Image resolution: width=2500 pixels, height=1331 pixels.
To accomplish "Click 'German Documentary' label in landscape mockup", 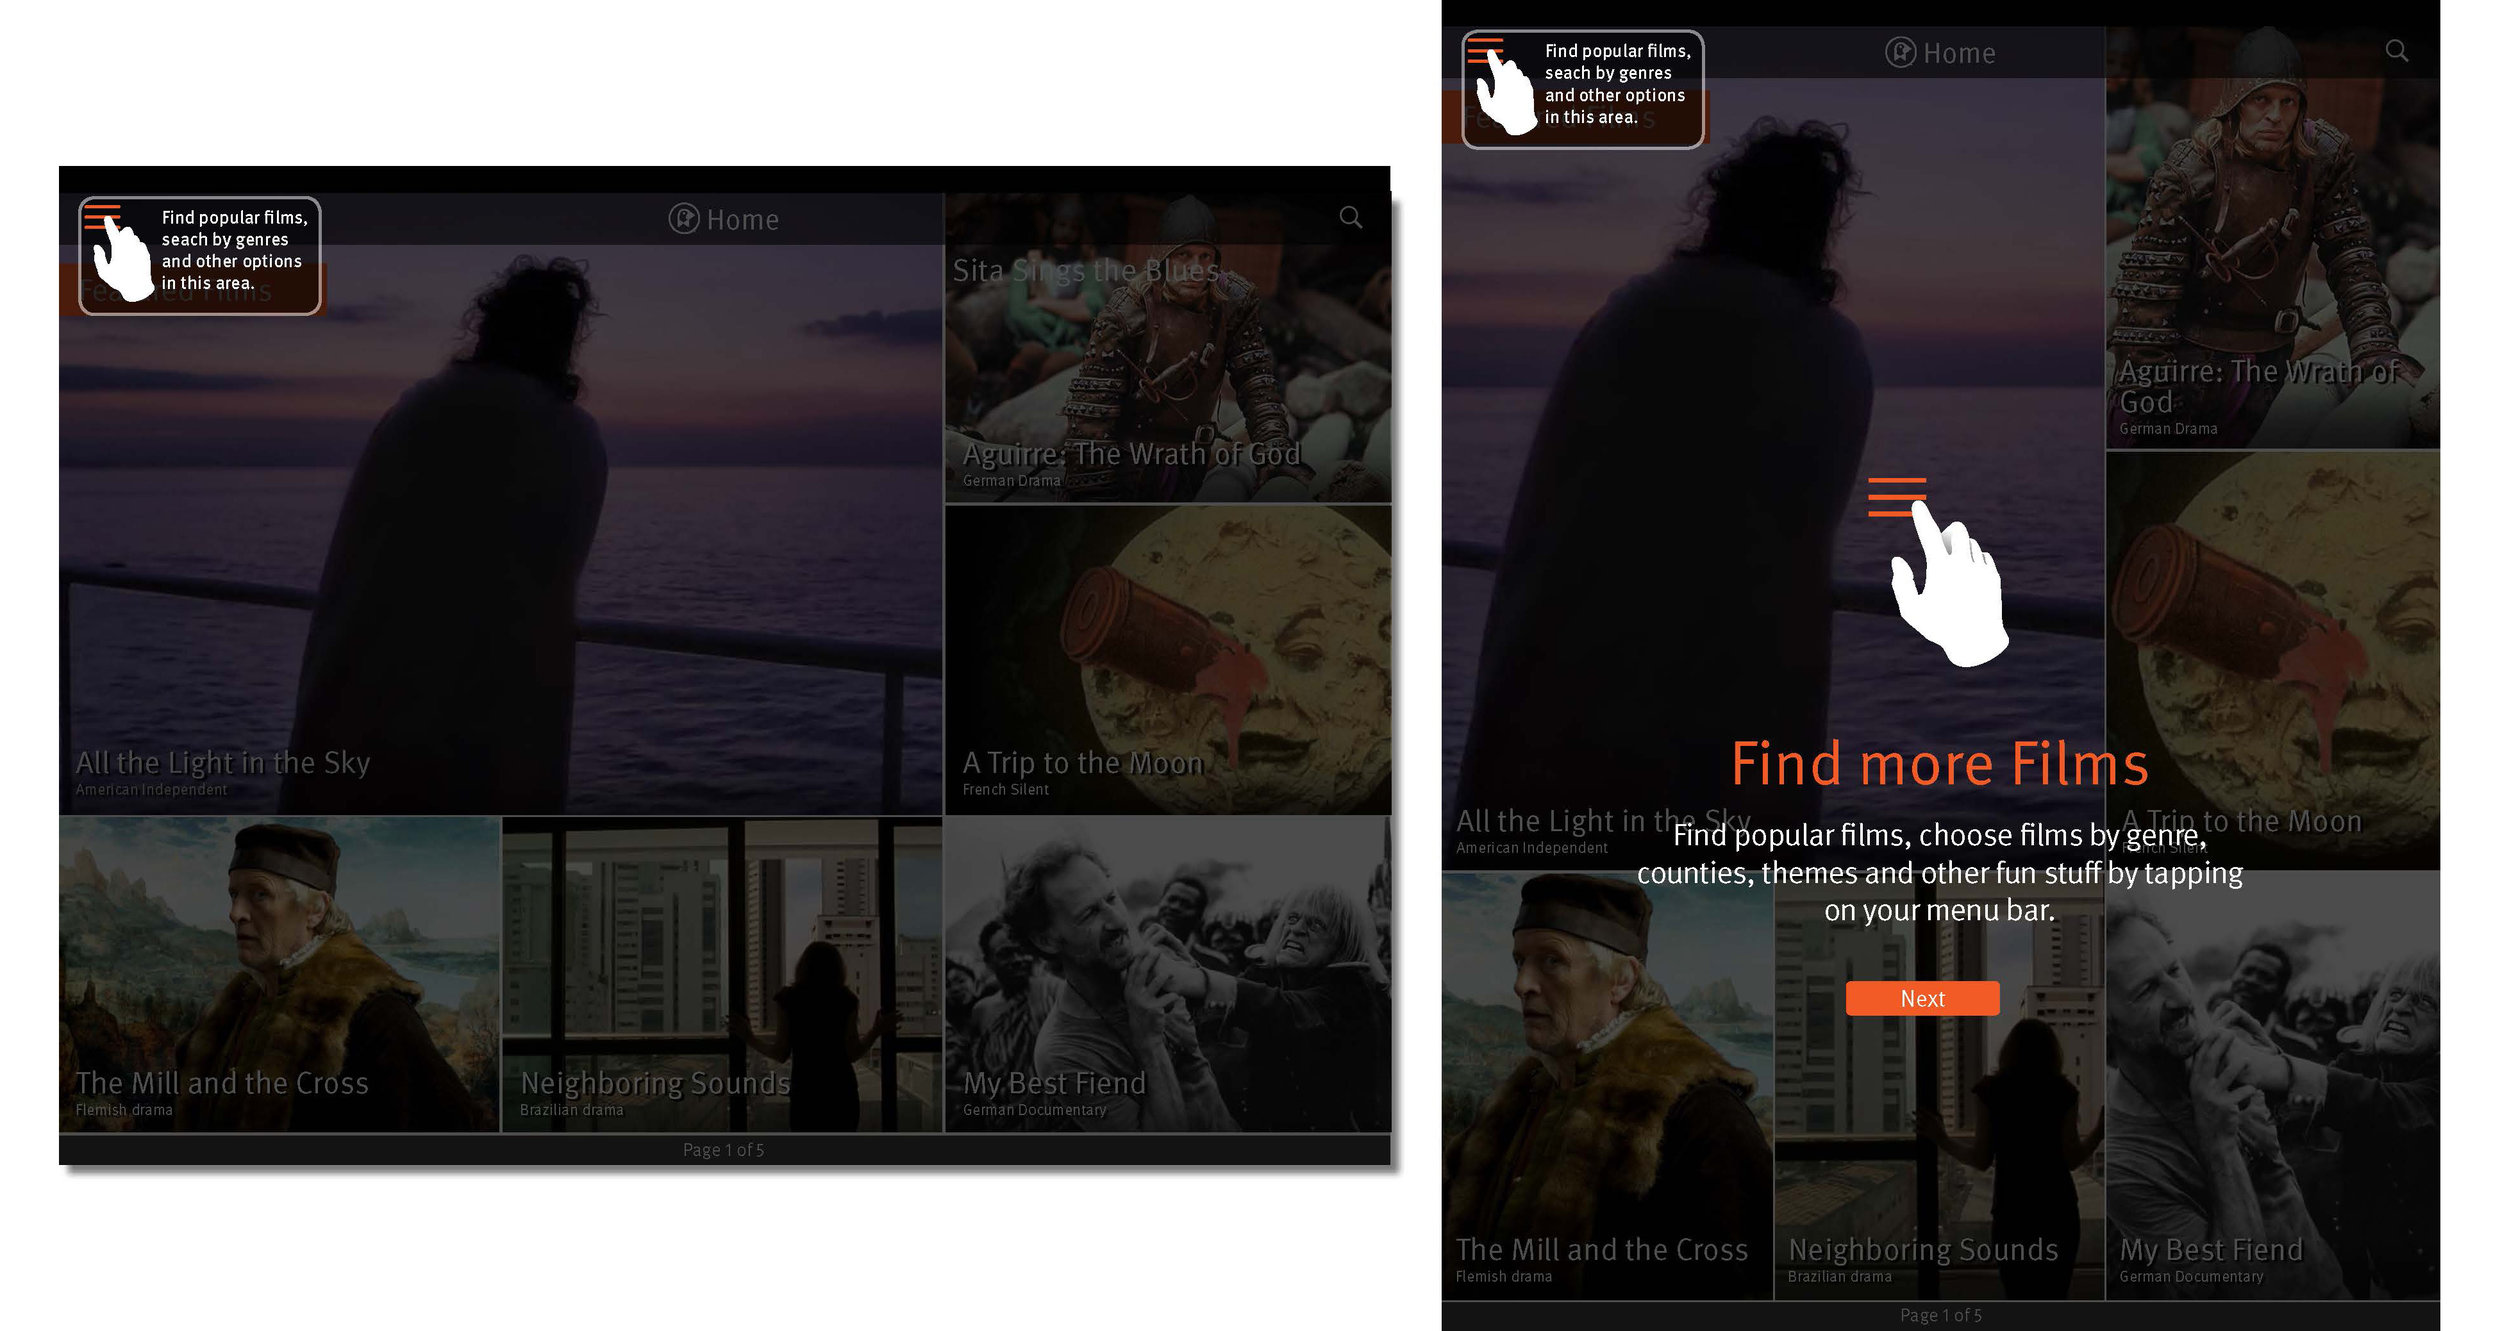I will click(1034, 1110).
